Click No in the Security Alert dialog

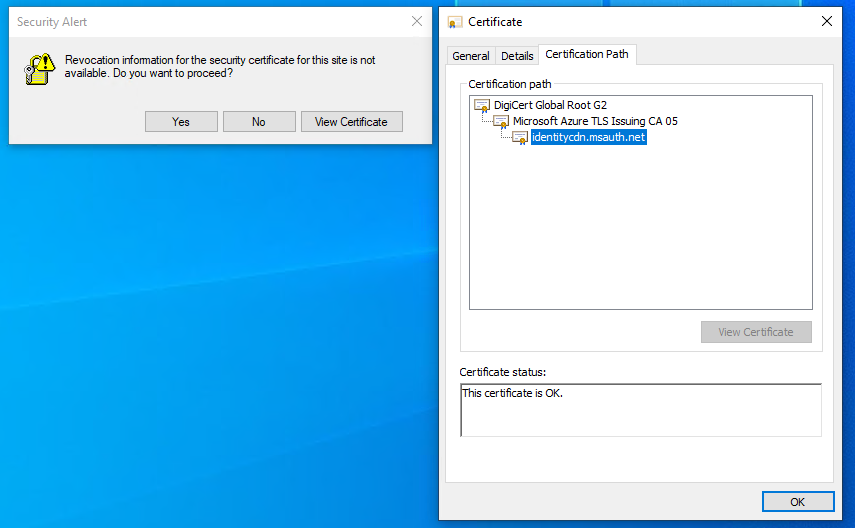[x=259, y=122]
